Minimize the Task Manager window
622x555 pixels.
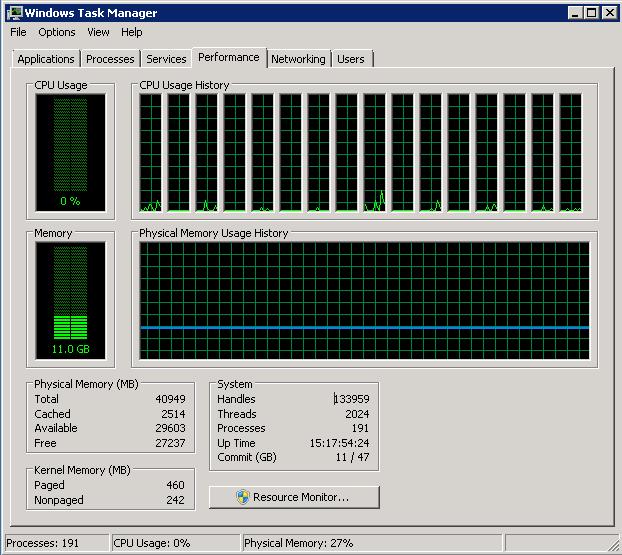(x=575, y=13)
